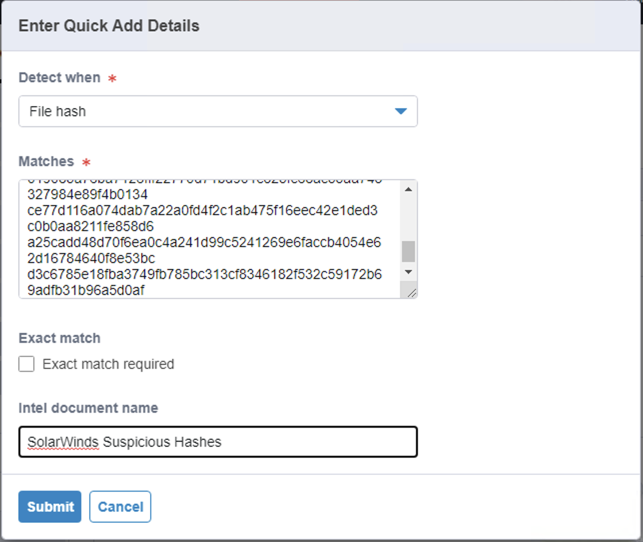Screen dimensions: 643x542
Task: Open the Detect when File hash dropdown
Action: pyautogui.click(x=218, y=111)
